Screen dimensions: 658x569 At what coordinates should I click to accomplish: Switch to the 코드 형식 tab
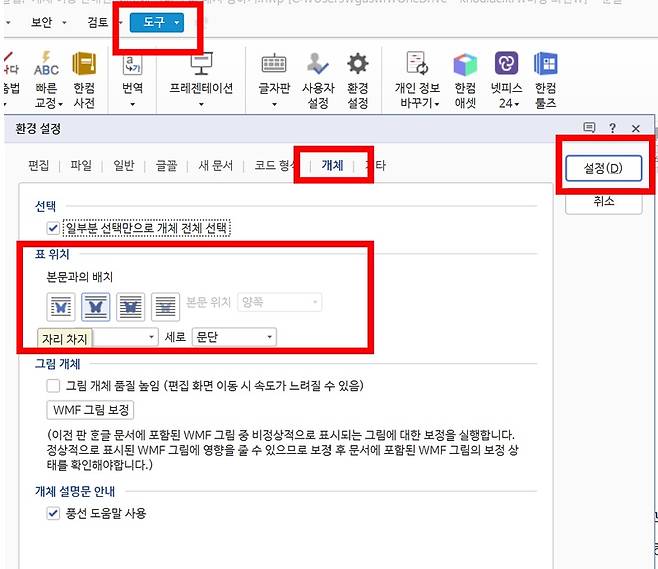(275, 165)
